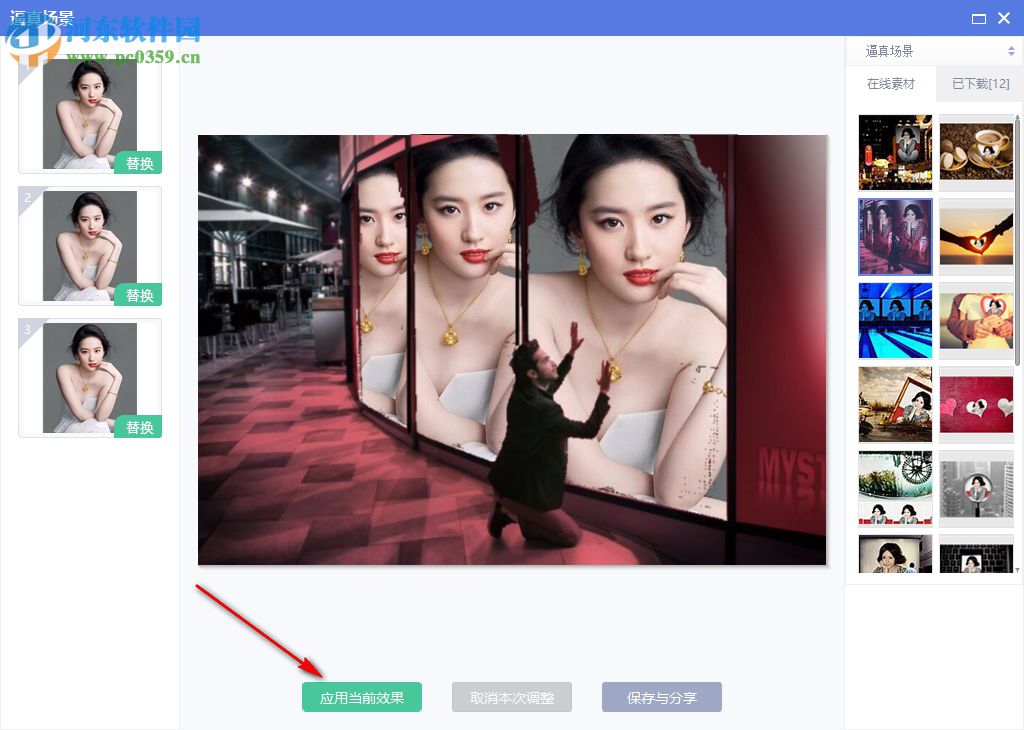Select the sunset heart-hands scene template
This screenshot has height=730, width=1024.
[x=977, y=236]
